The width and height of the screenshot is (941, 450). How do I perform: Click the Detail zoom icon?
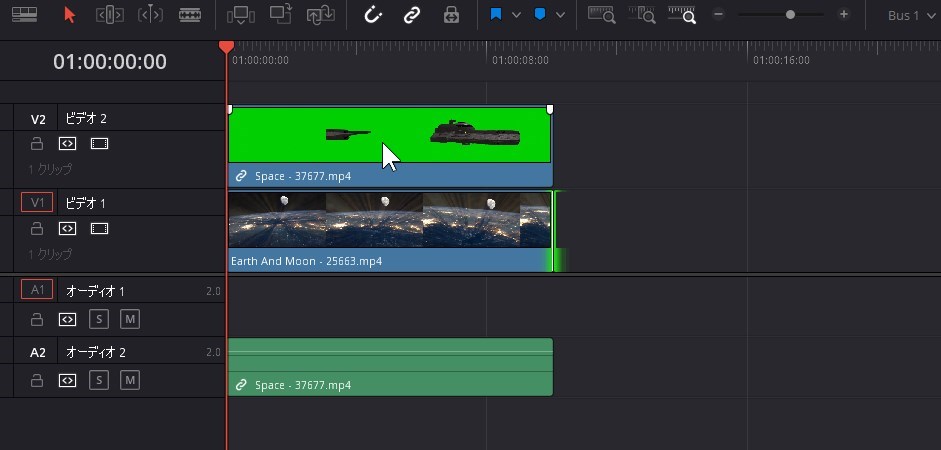[642, 14]
